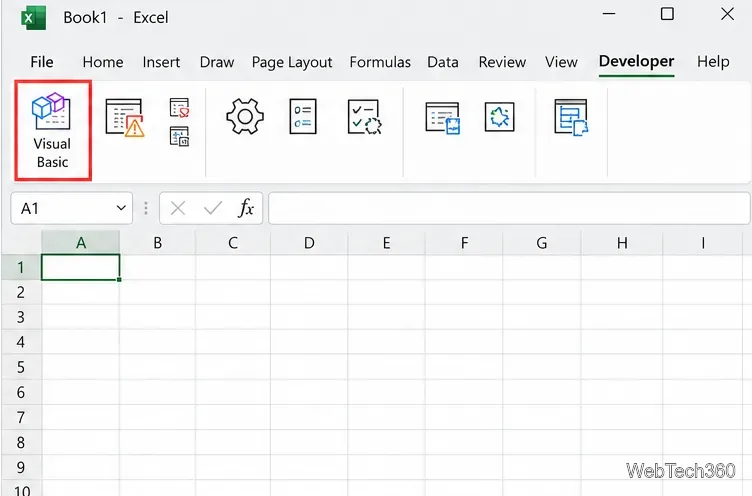The width and height of the screenshot is (752, 496).
Task: Select cell H4
Action: pos(622,342)
